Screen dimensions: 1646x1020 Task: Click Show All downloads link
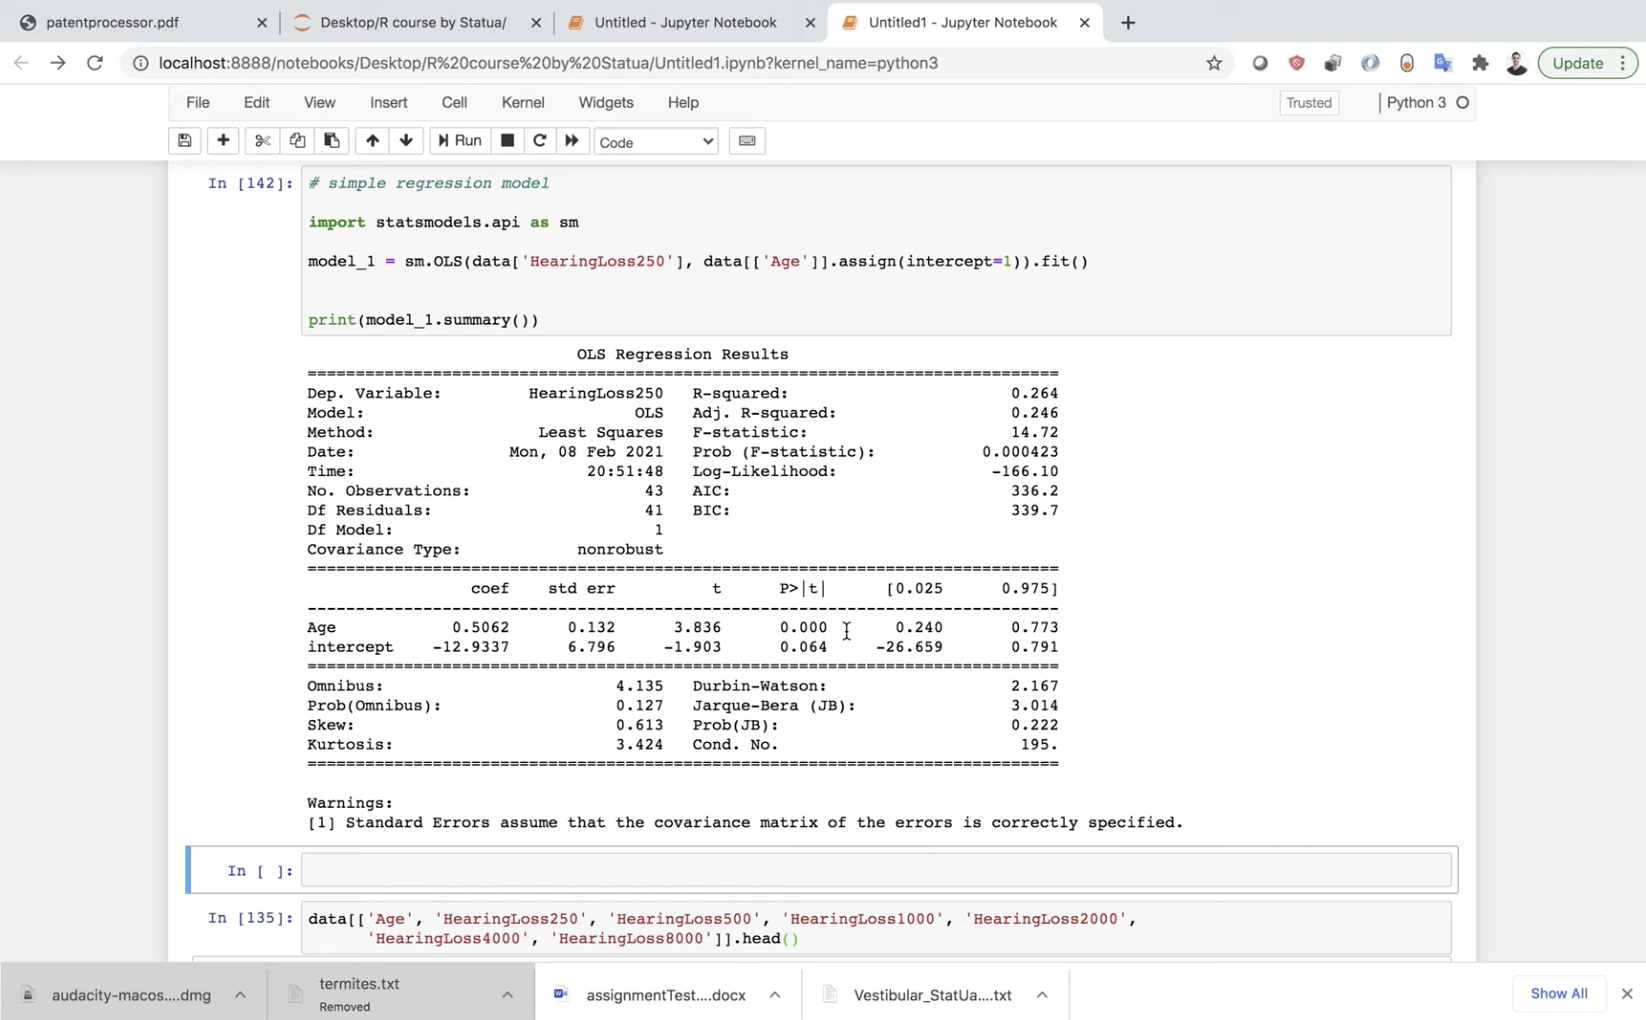pos(1558,993)
